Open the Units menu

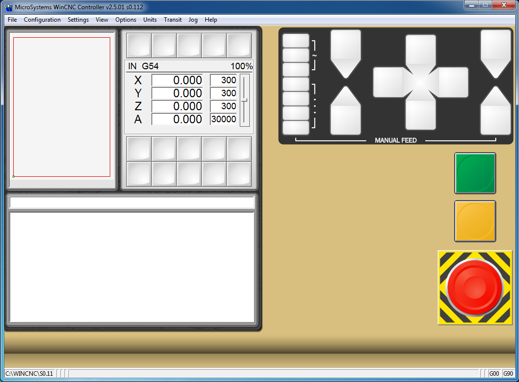150,20
